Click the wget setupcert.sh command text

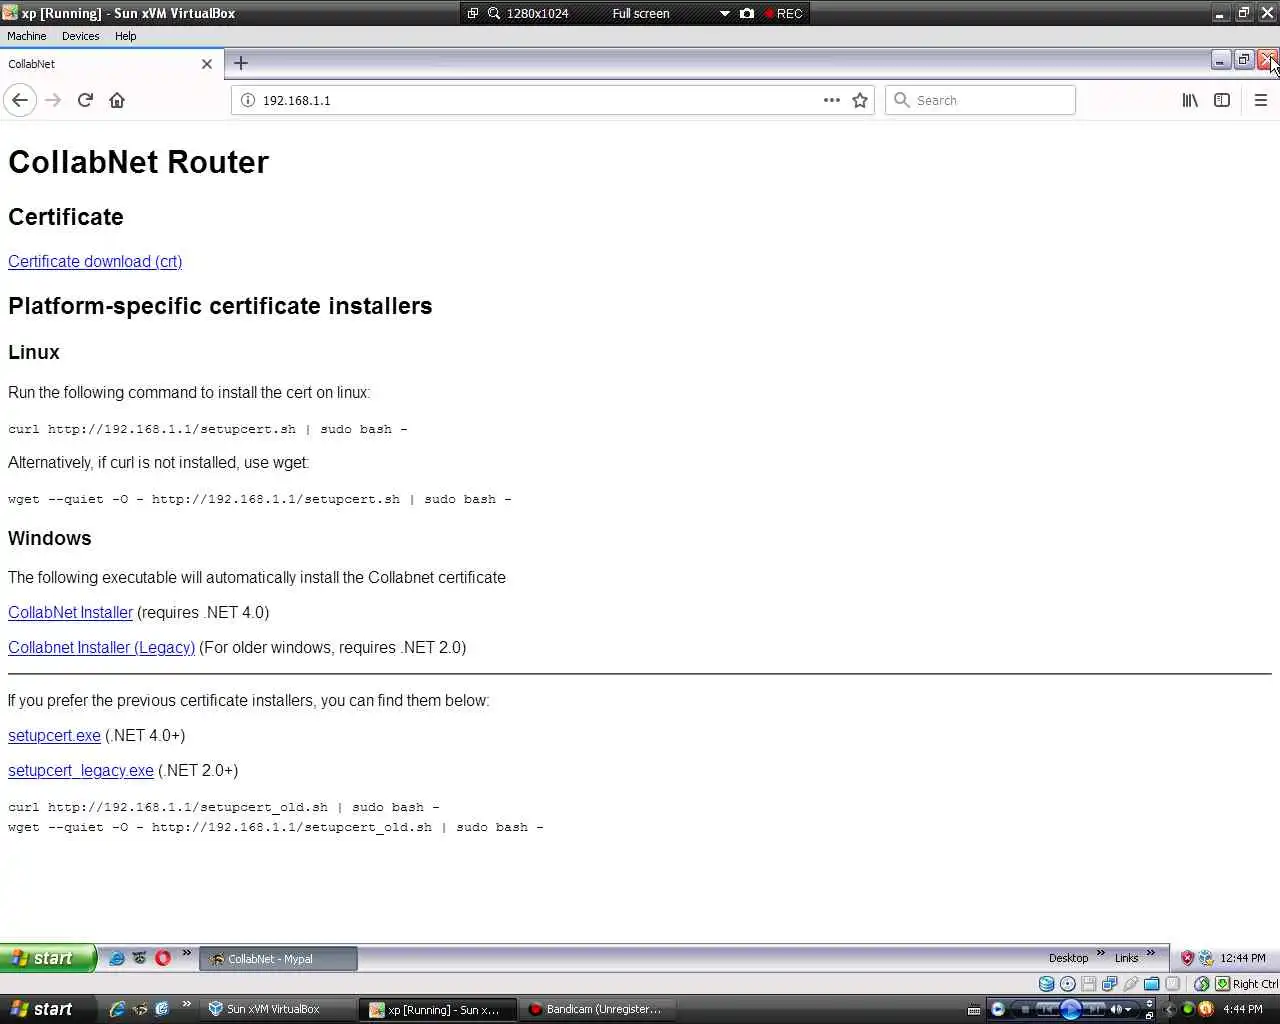(x=260, y=499)
